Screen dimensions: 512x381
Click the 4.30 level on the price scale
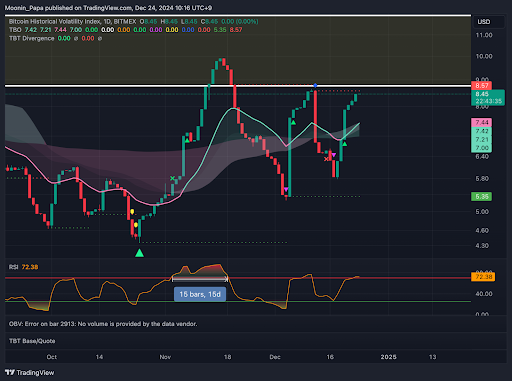pos(482,246)
